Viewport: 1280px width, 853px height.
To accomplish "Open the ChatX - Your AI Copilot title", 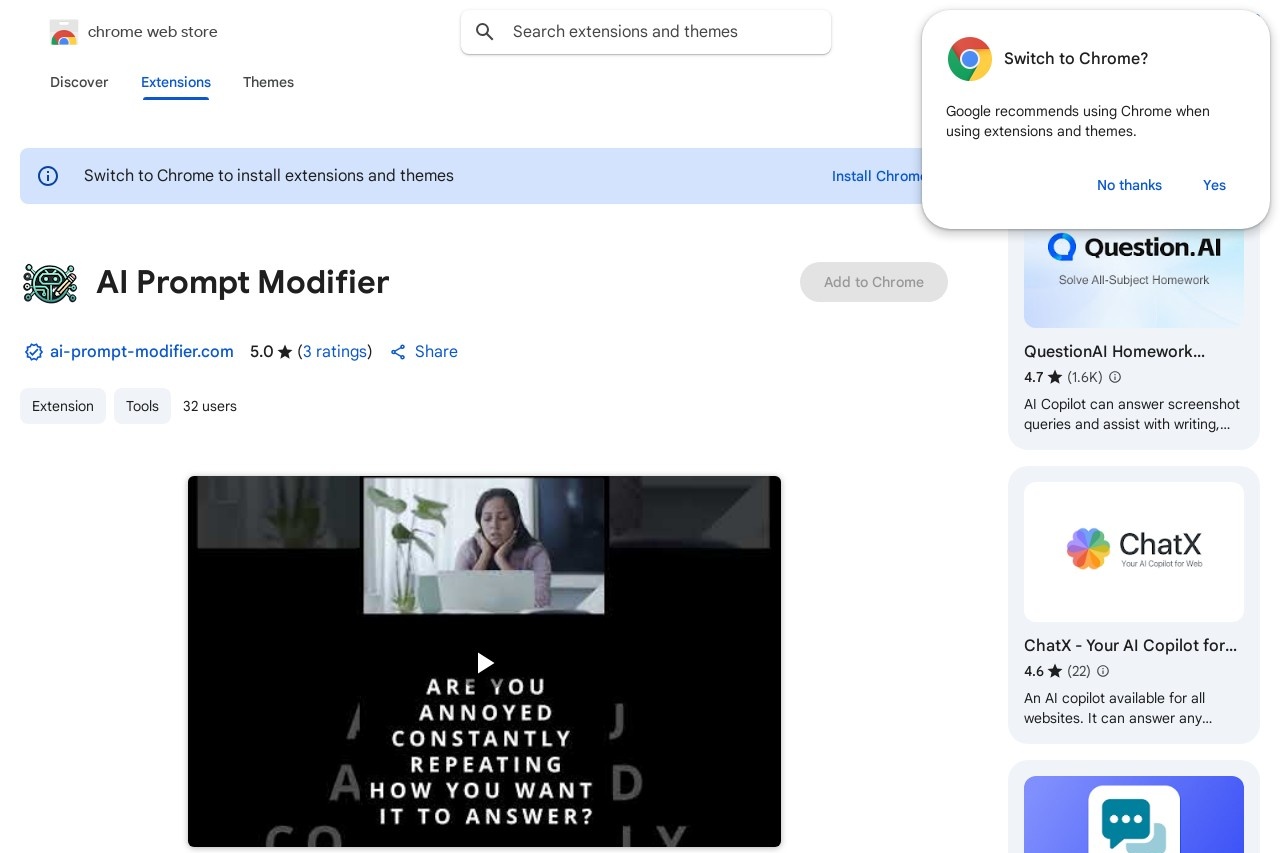I will [1130, 645].
